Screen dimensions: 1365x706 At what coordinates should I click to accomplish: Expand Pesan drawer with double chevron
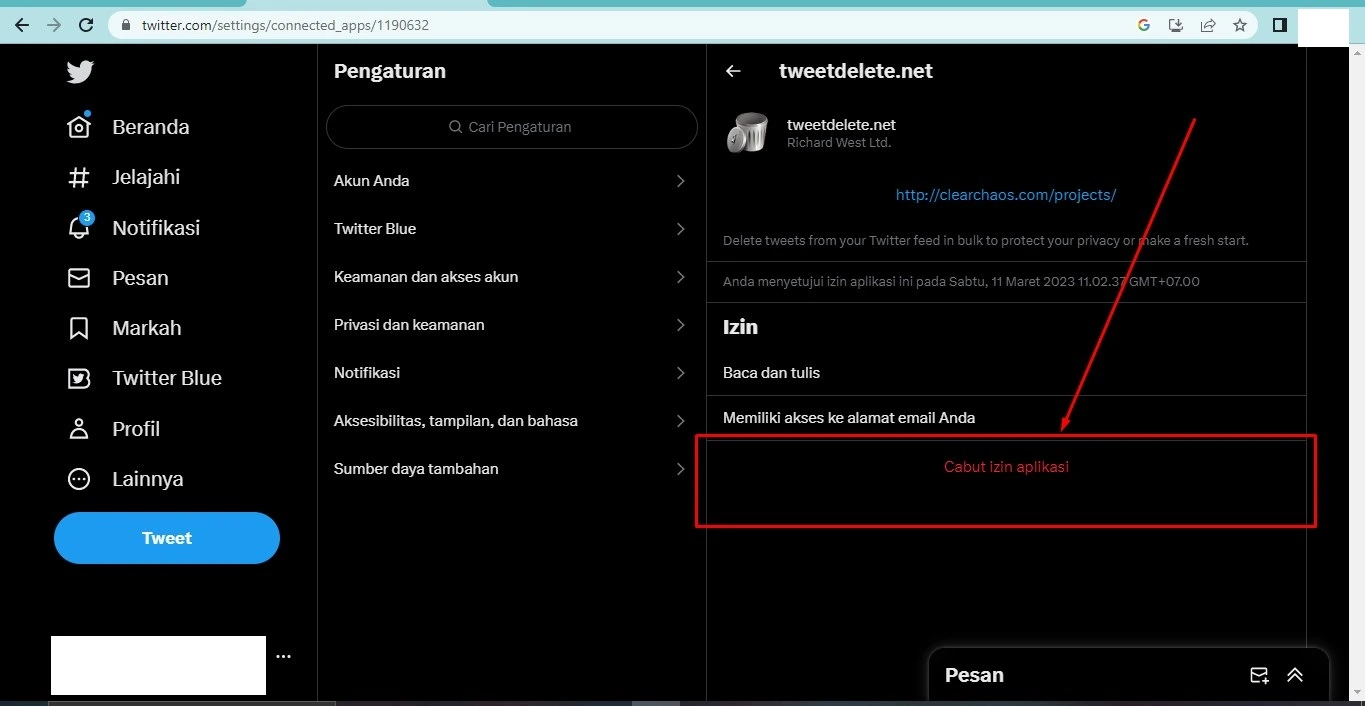click(1295, 675)
